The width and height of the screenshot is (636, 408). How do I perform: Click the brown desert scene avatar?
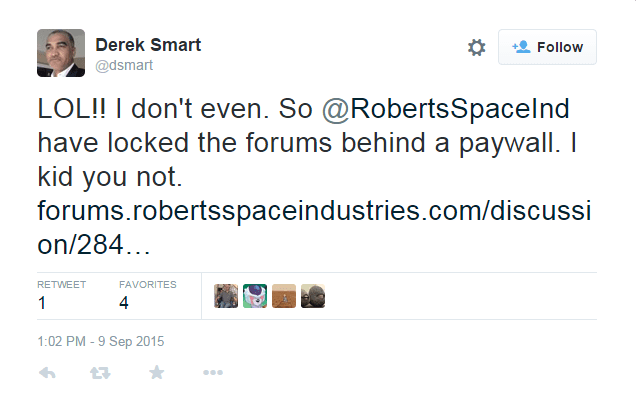pos(284,296)
